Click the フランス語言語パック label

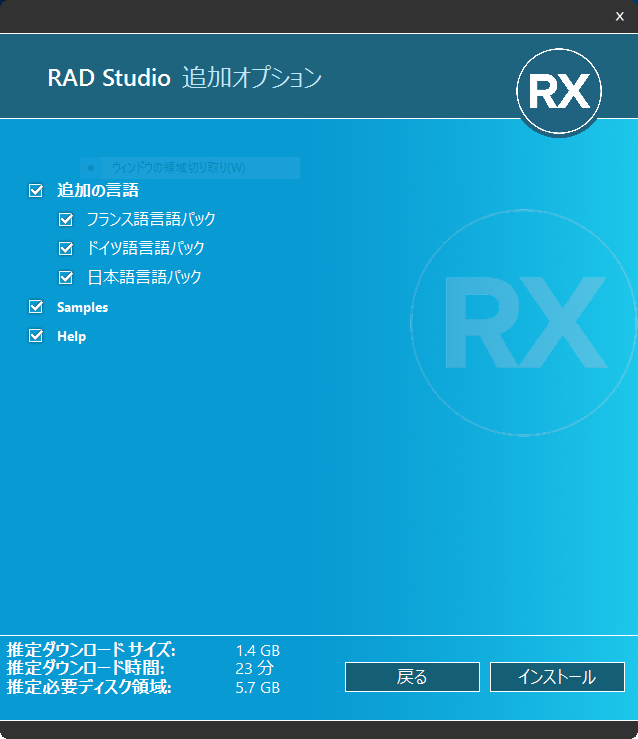[151, 219]
